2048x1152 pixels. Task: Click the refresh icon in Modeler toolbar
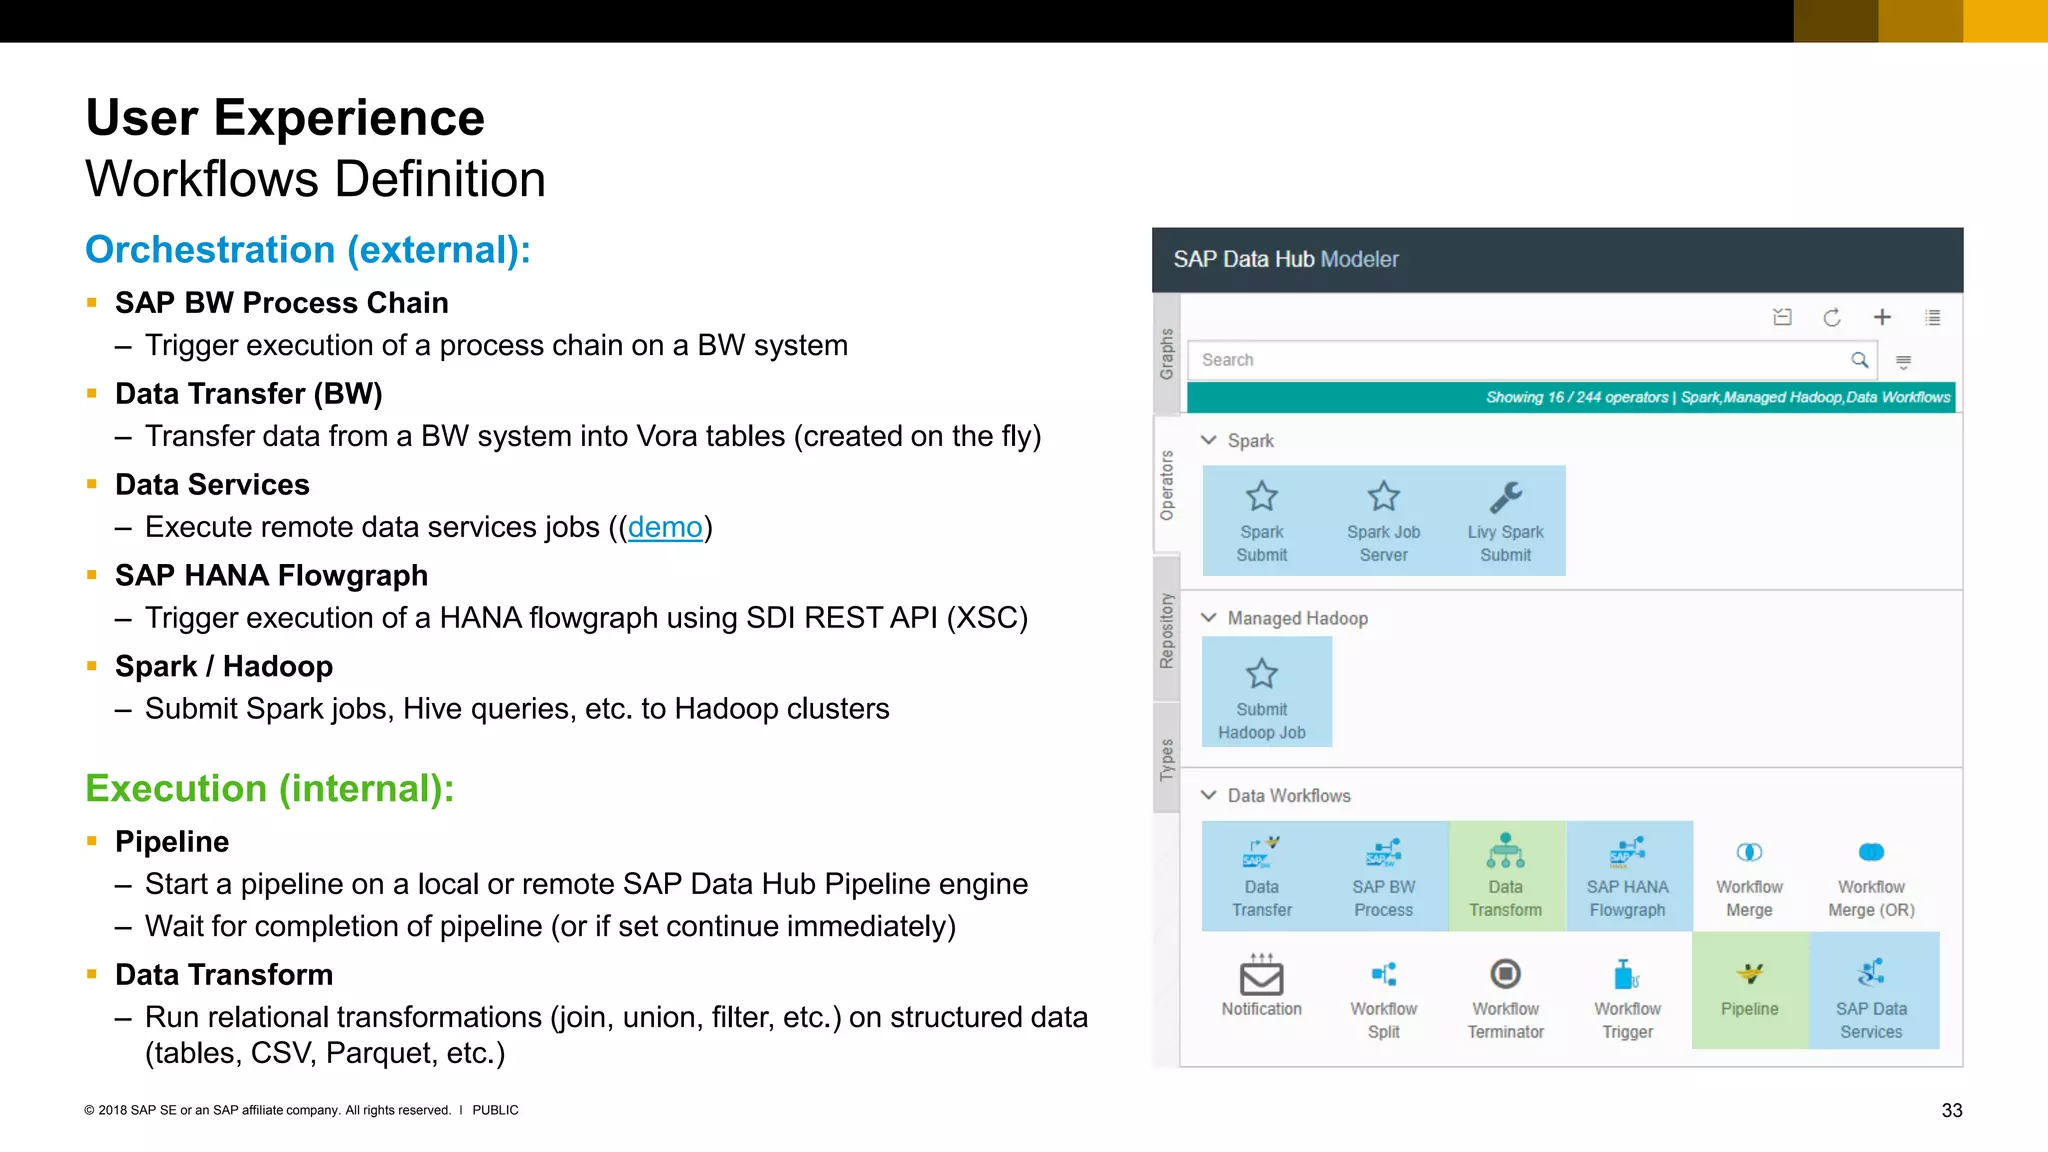click(x=1832, y=317)
